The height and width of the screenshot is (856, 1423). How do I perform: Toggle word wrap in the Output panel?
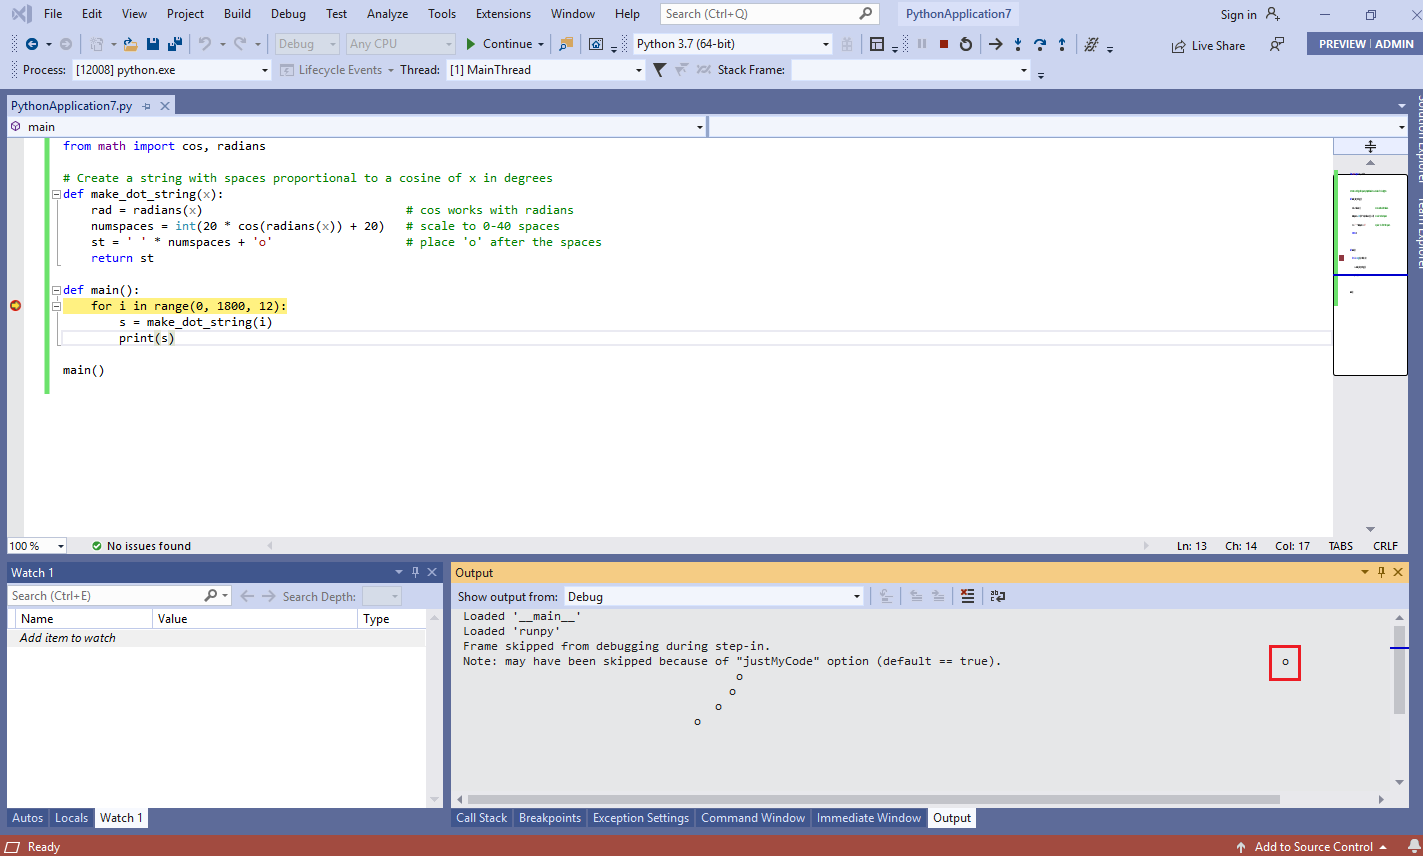pos(996,596)
